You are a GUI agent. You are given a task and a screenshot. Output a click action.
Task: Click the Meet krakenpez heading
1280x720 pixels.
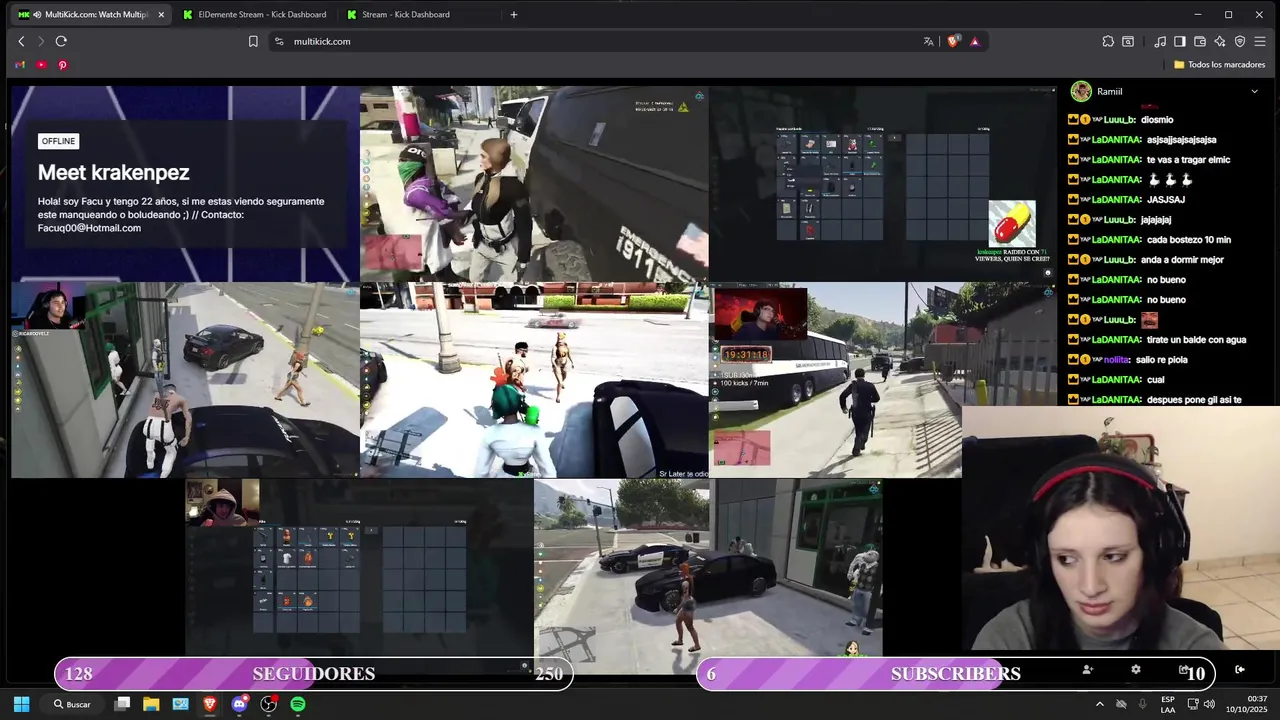pos(113,172)
